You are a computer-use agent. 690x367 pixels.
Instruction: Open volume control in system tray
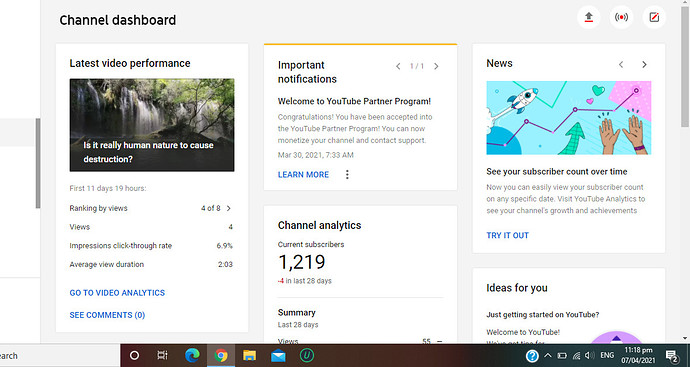590,356
